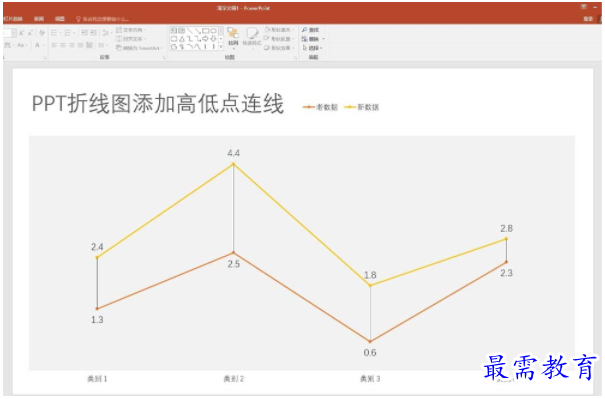Open the font size dropdown arrow

(14, 33)
